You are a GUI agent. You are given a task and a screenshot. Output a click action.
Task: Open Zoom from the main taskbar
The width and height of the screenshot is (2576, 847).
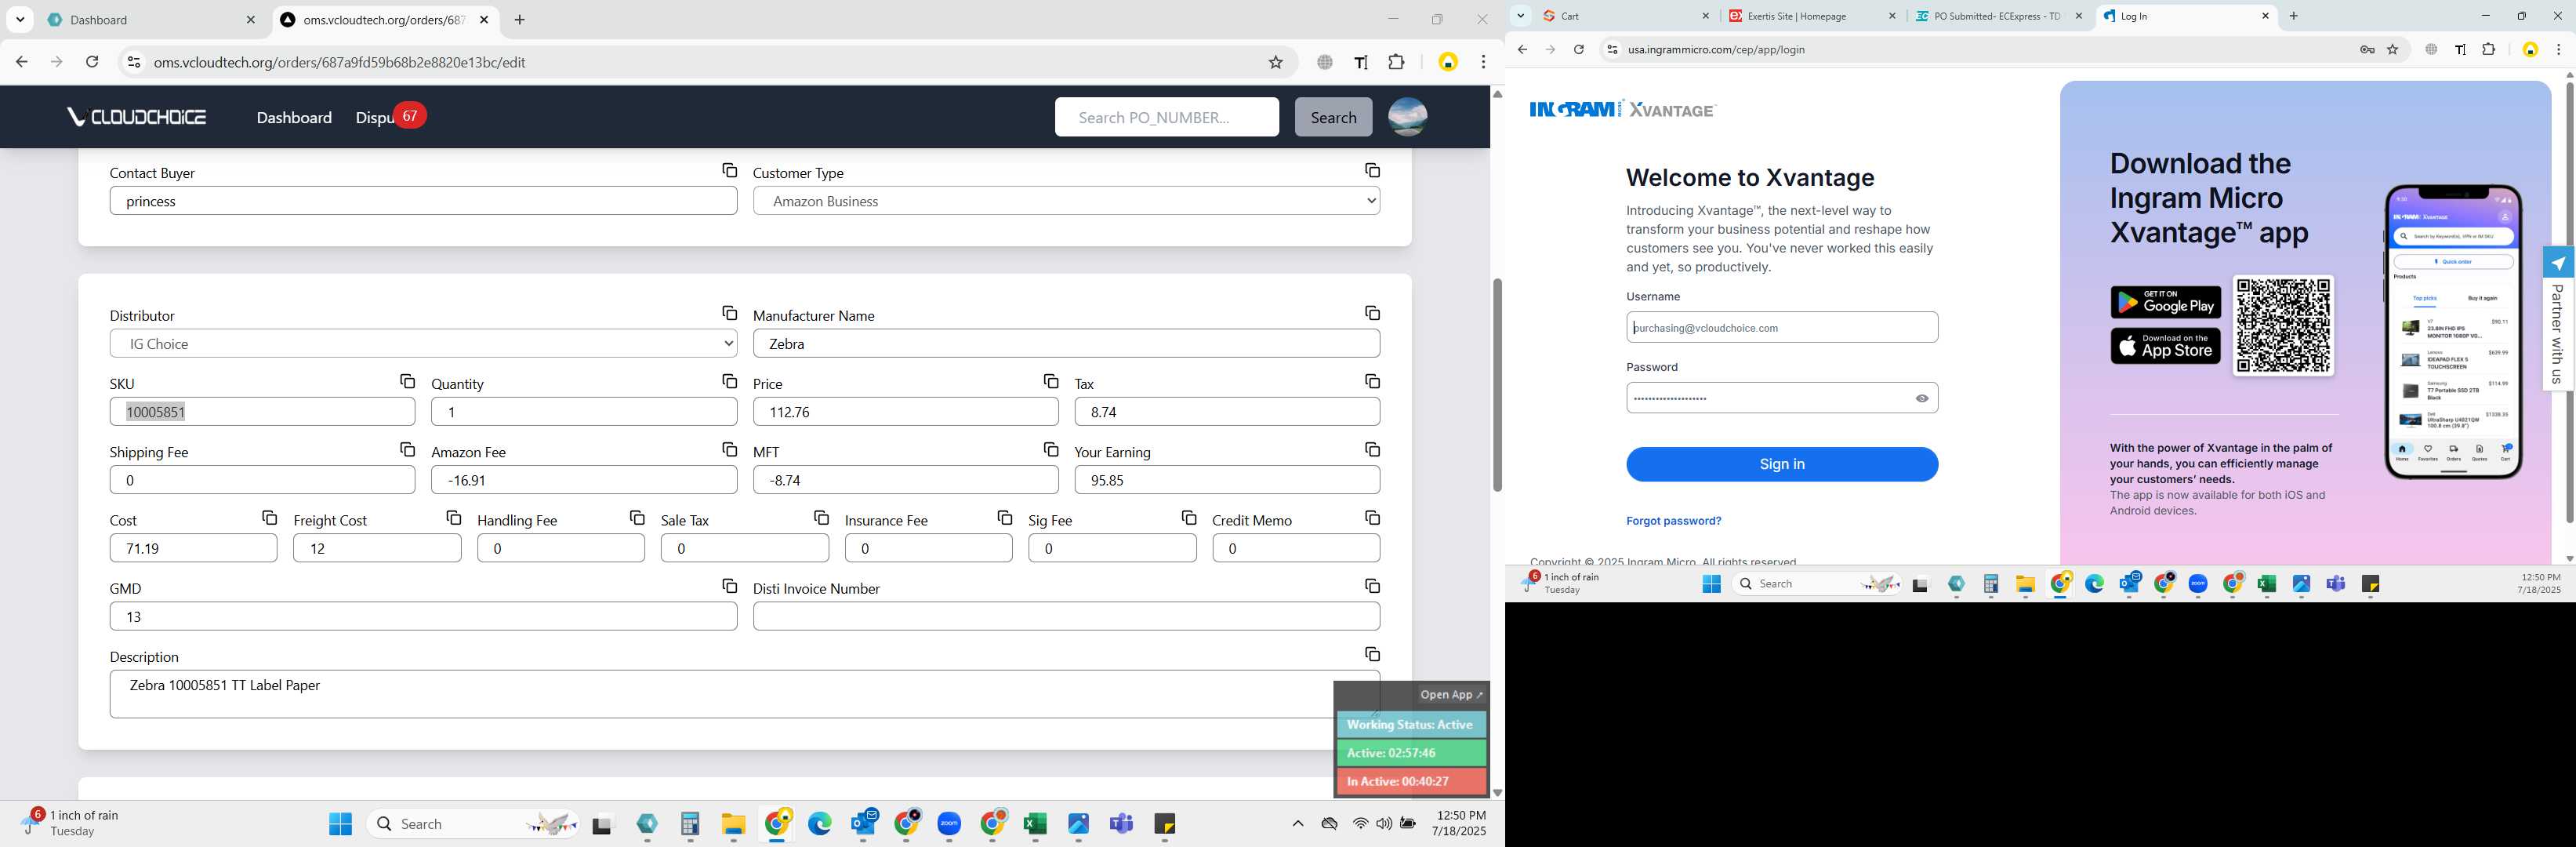949,824
